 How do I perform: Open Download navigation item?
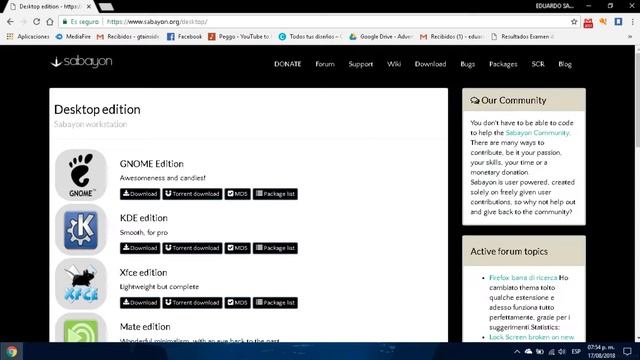pos(430,64)
